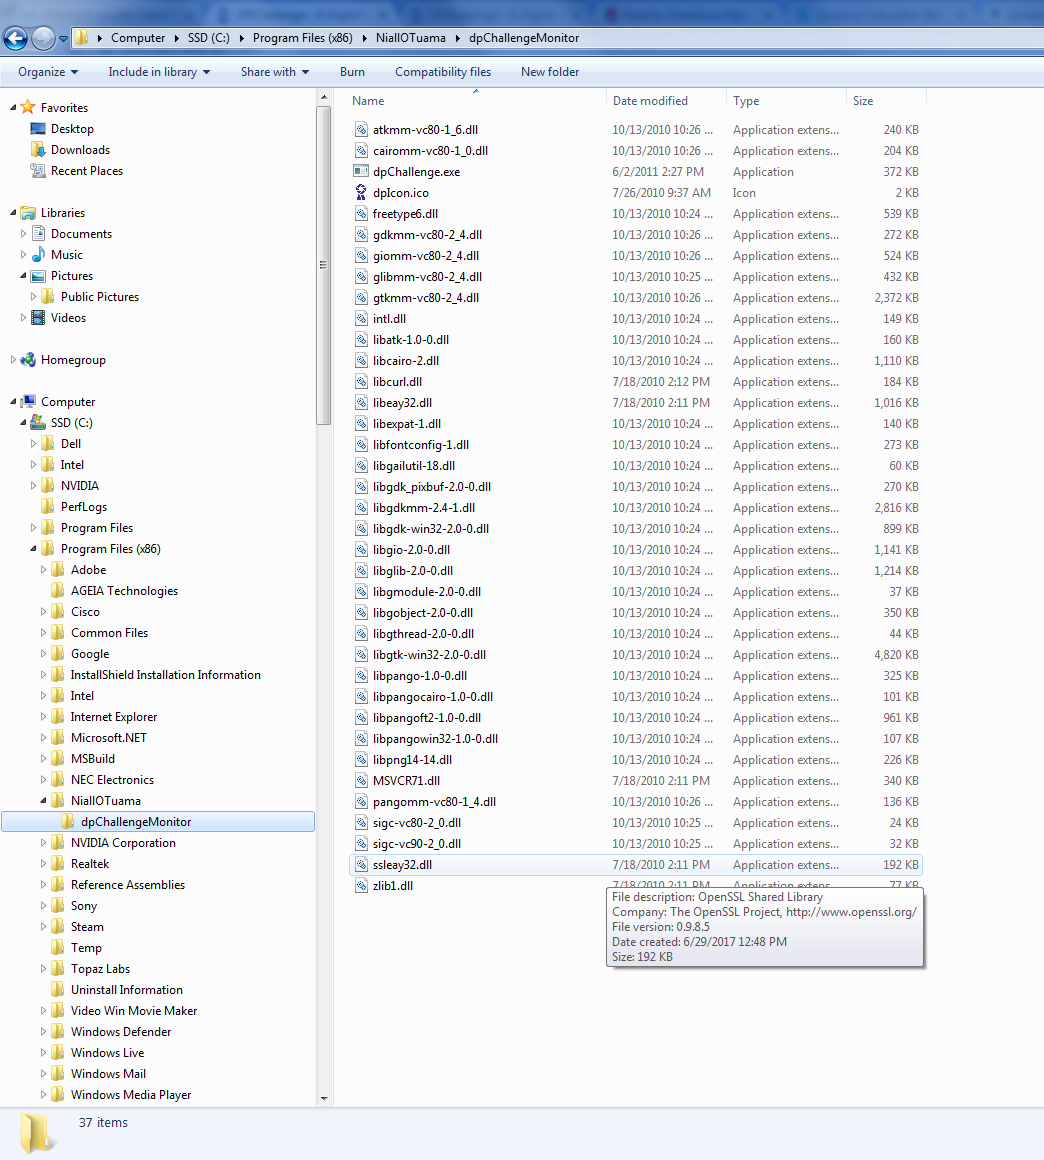Click the Computer icon in navigation pane
The image size is (1044, 1160).
pyautogui.click(x=28, y=402)
